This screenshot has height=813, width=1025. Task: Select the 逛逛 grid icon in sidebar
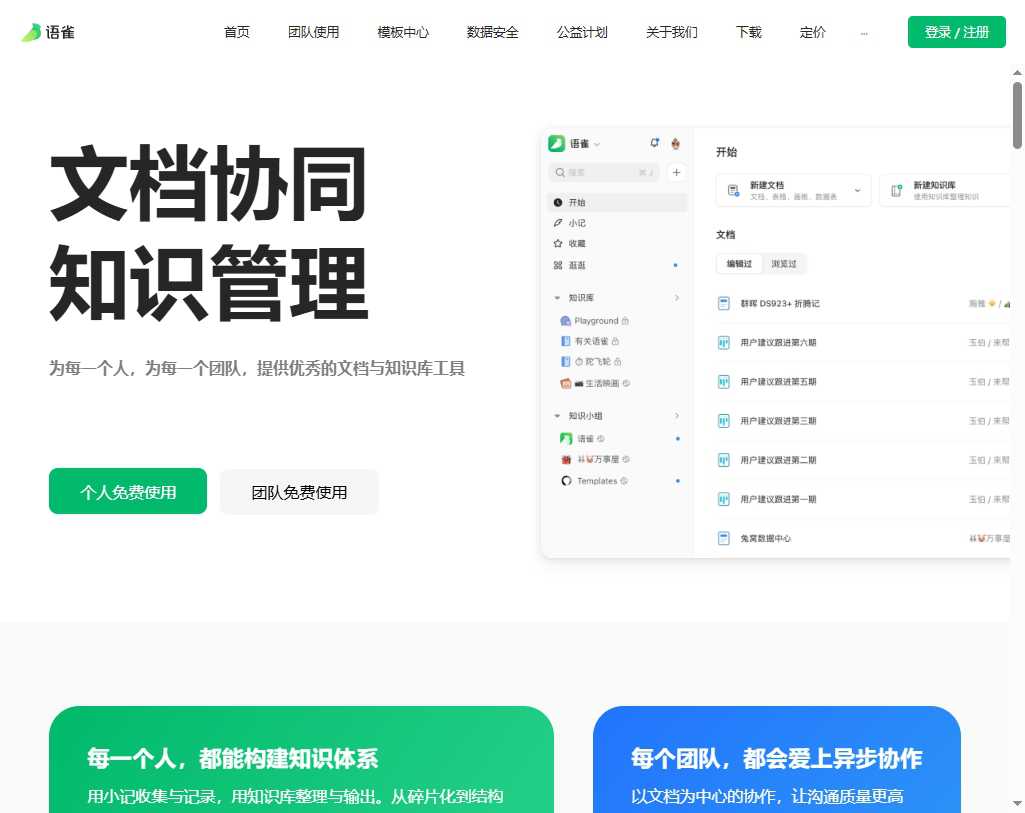pos(558,265)
